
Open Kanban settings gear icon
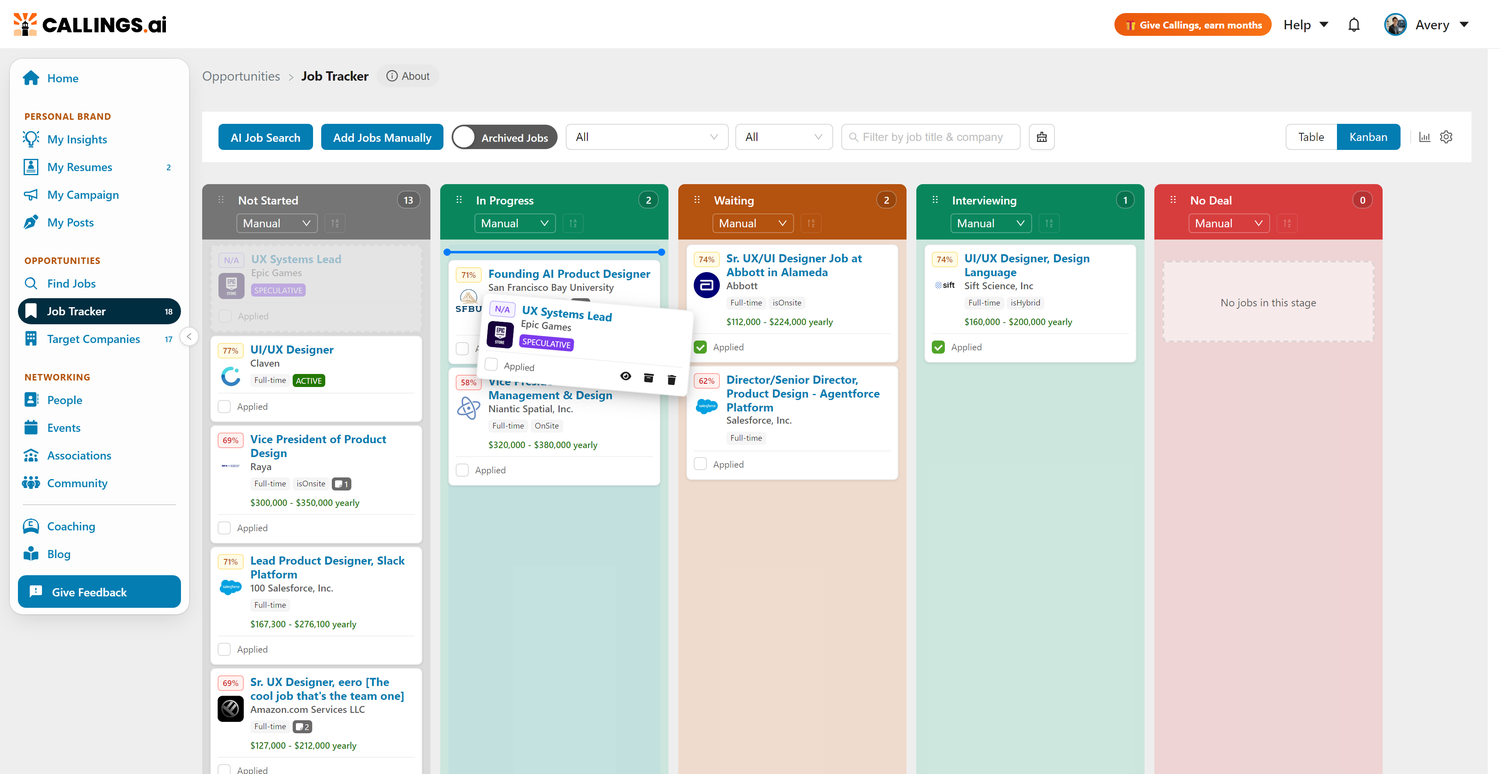tap(1446, 137)
